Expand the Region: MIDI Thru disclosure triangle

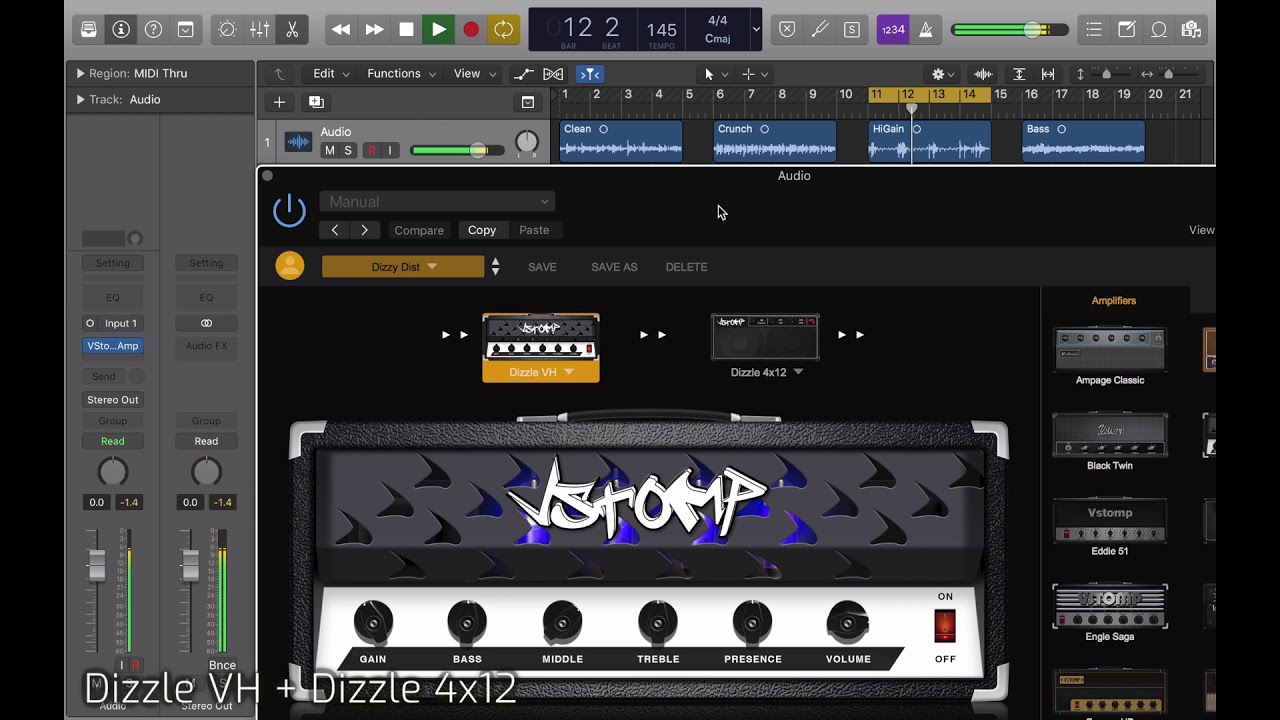click(80, 73)
